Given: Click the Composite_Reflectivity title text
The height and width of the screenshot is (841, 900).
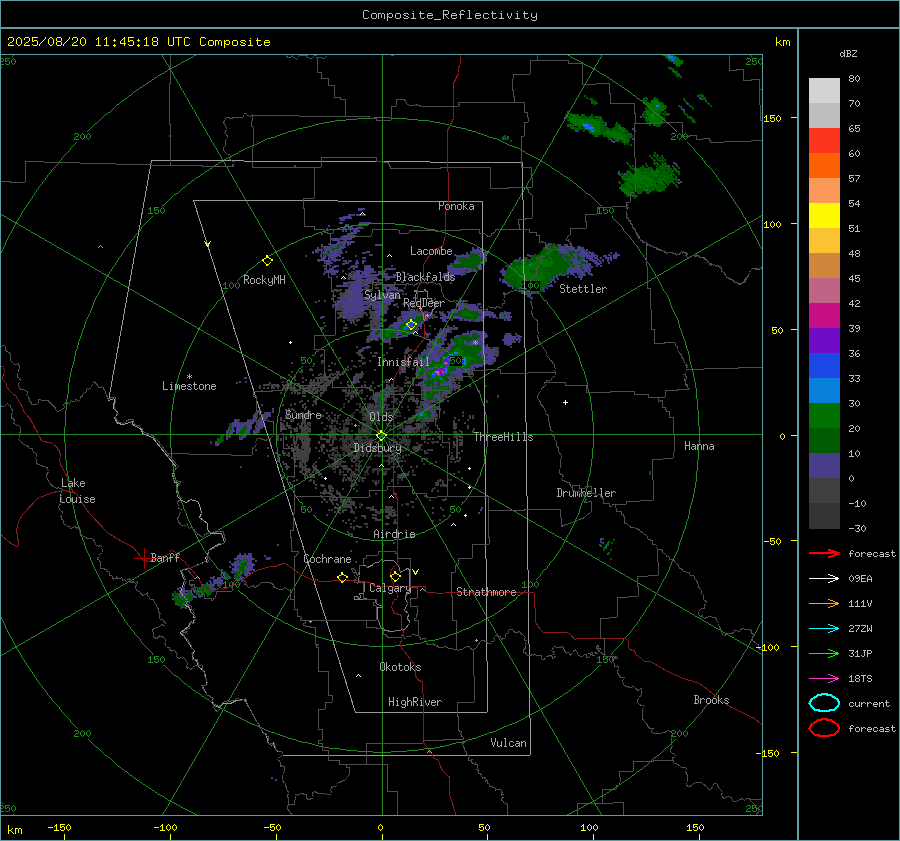Looking at the screenshot, I should pyautogui.click(x=450, y=15).
